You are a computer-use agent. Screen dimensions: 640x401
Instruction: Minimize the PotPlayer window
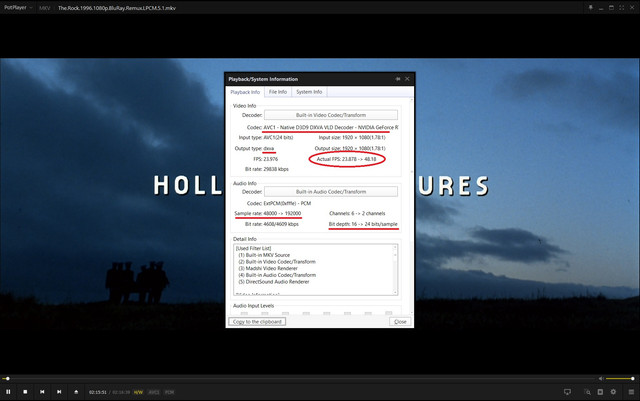coord(601,8)
